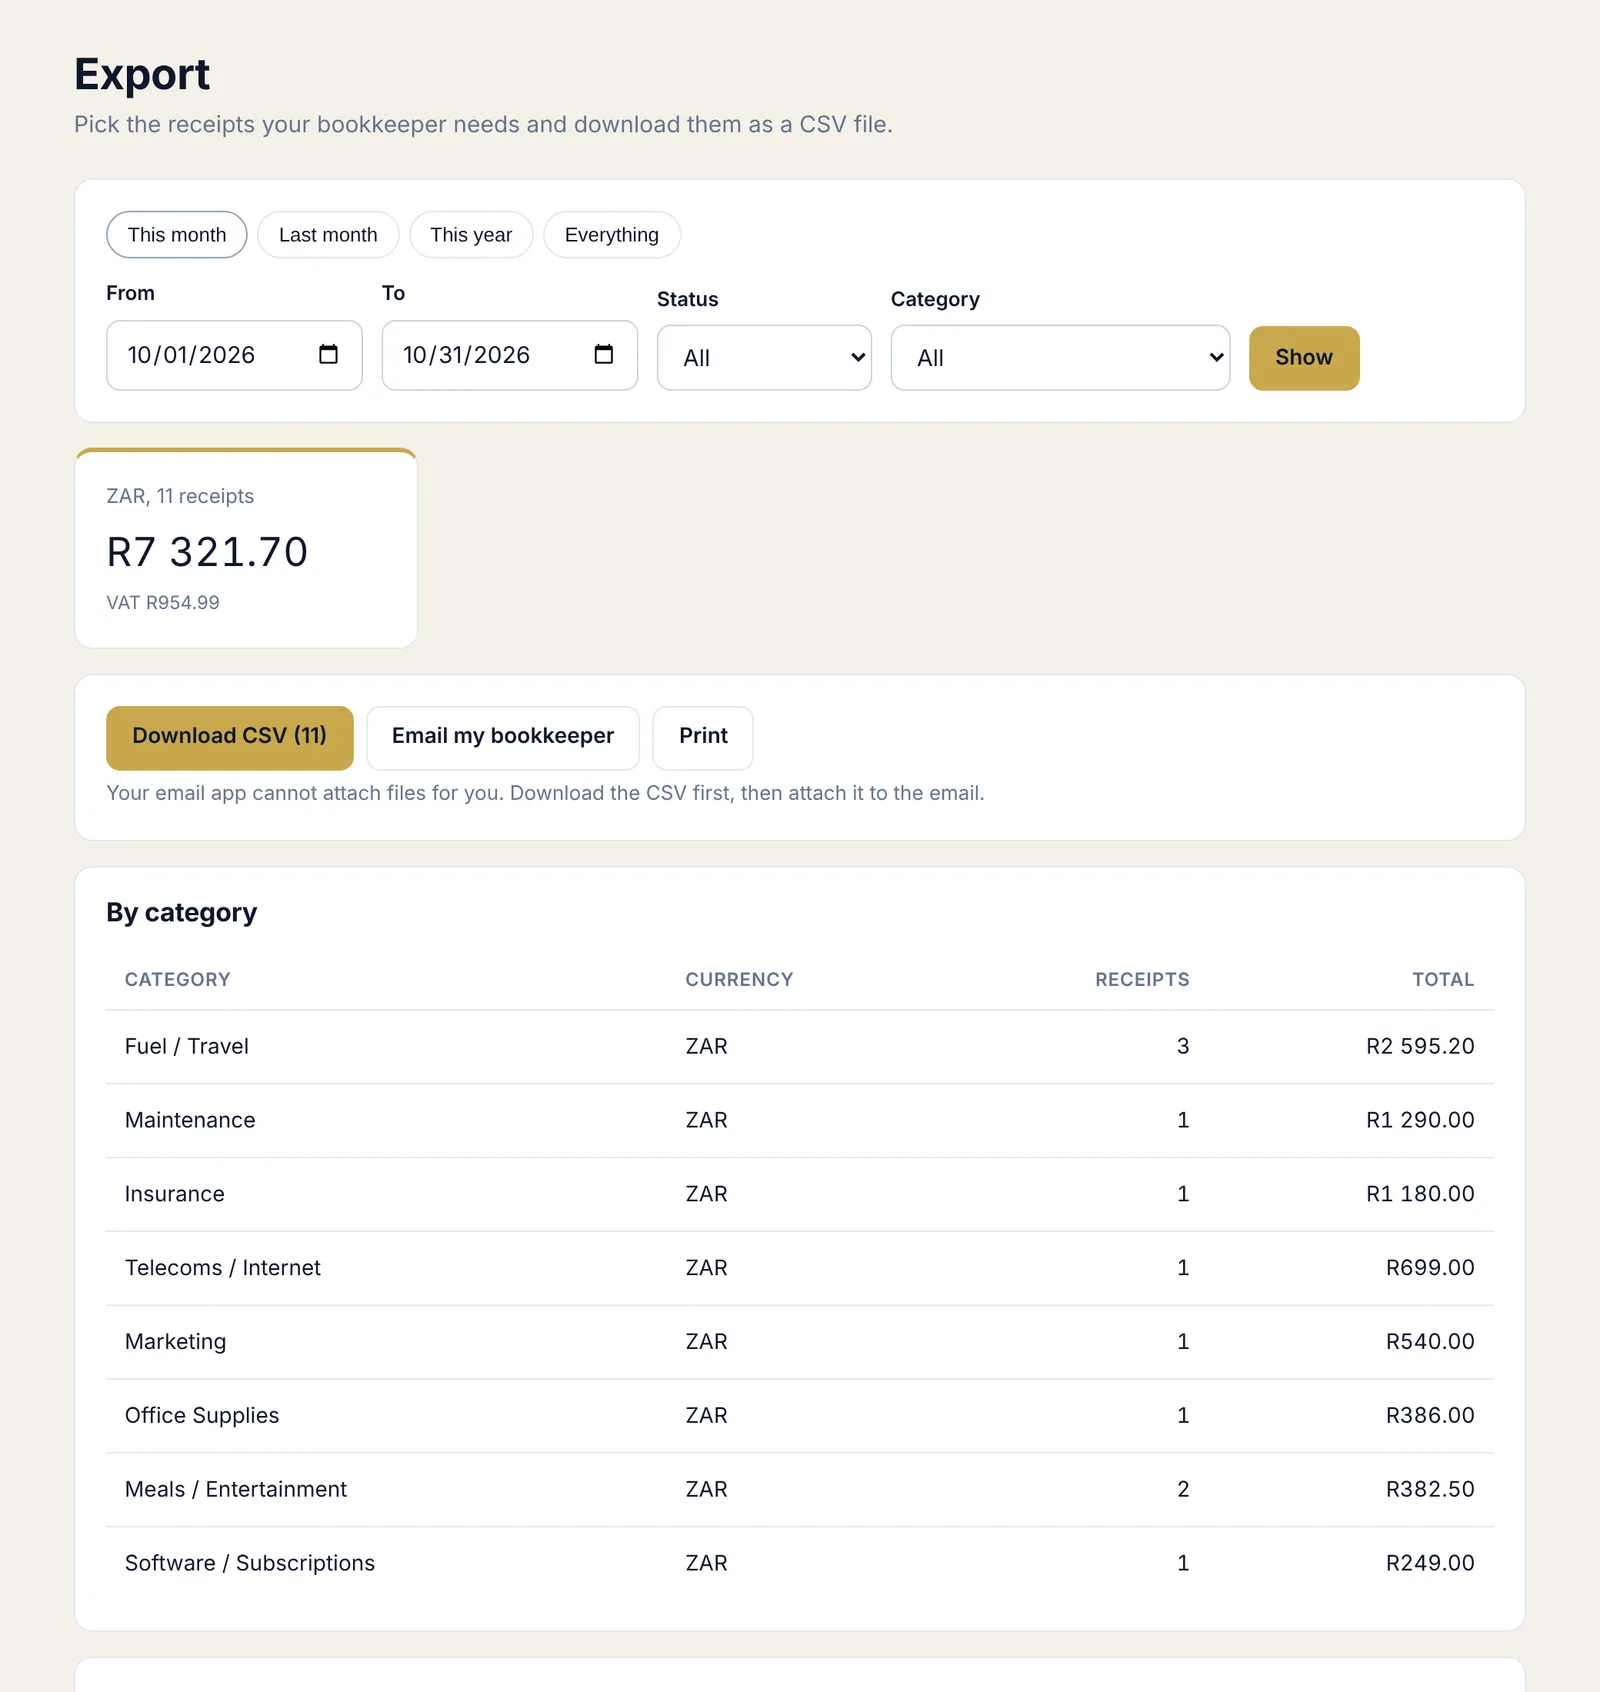
Task: Click the R1 290.00 total value
Action: tap(1420, 1121)
